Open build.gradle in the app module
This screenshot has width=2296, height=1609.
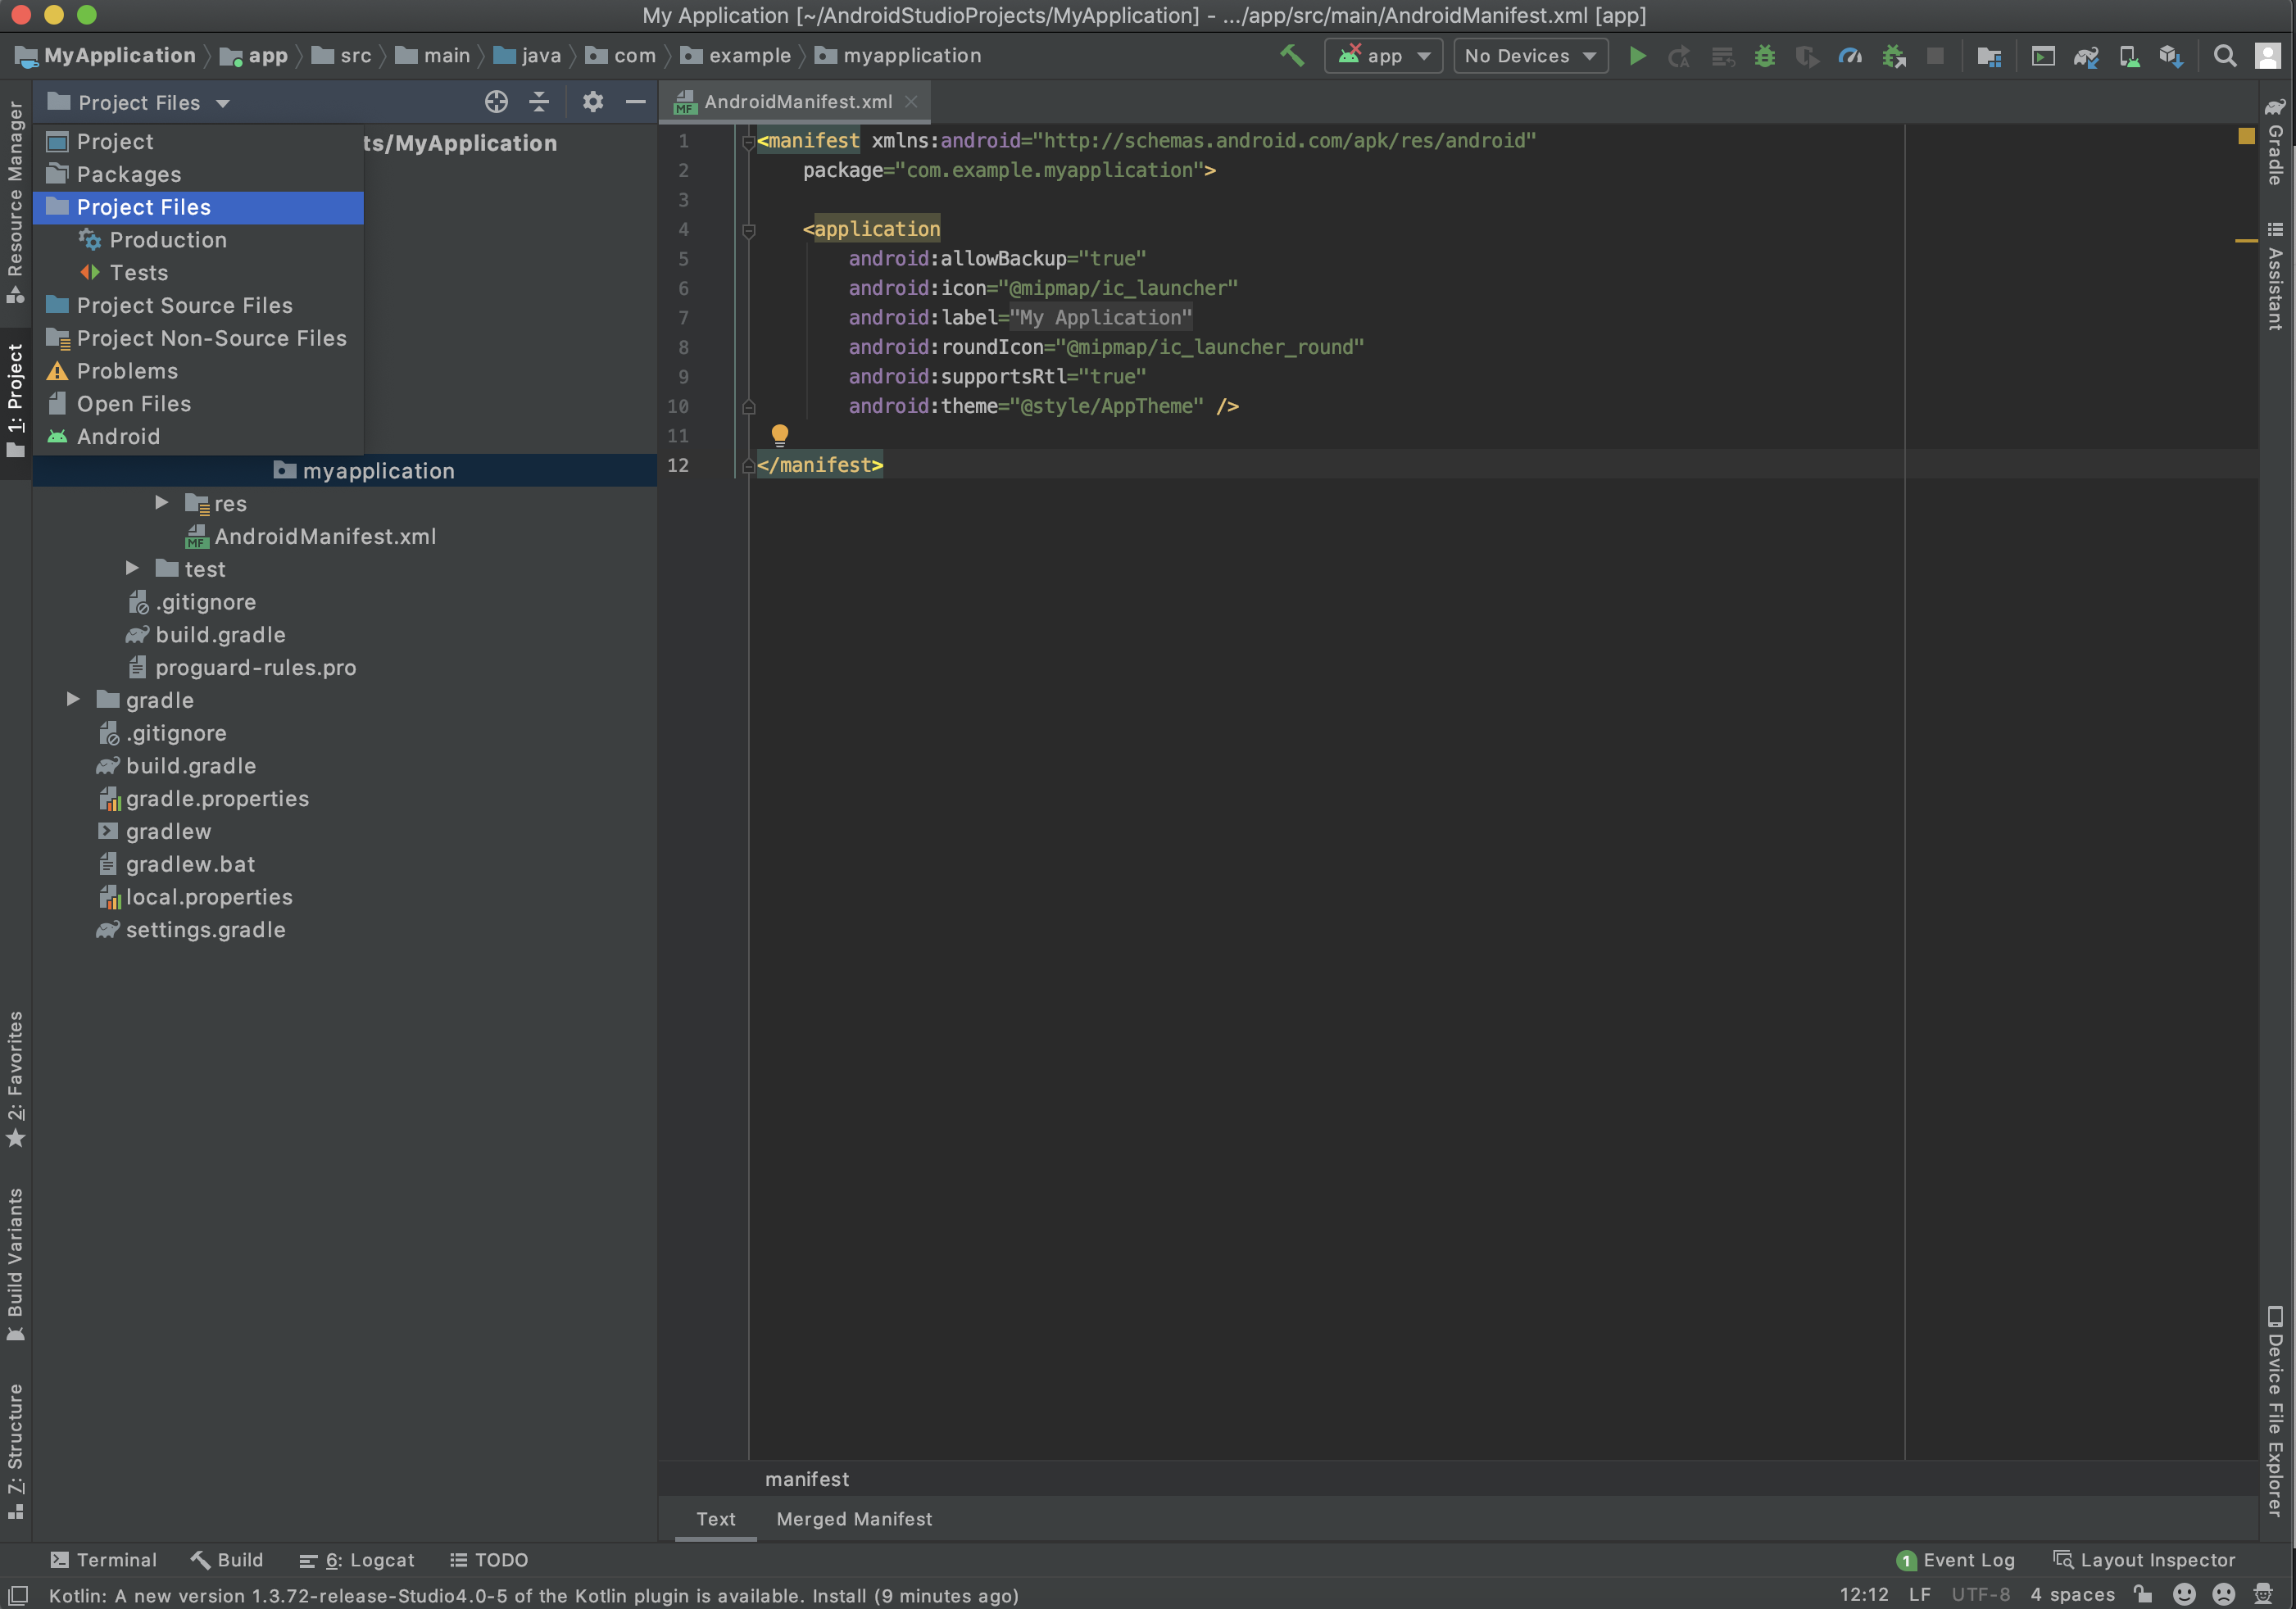[x=220, y=634]
